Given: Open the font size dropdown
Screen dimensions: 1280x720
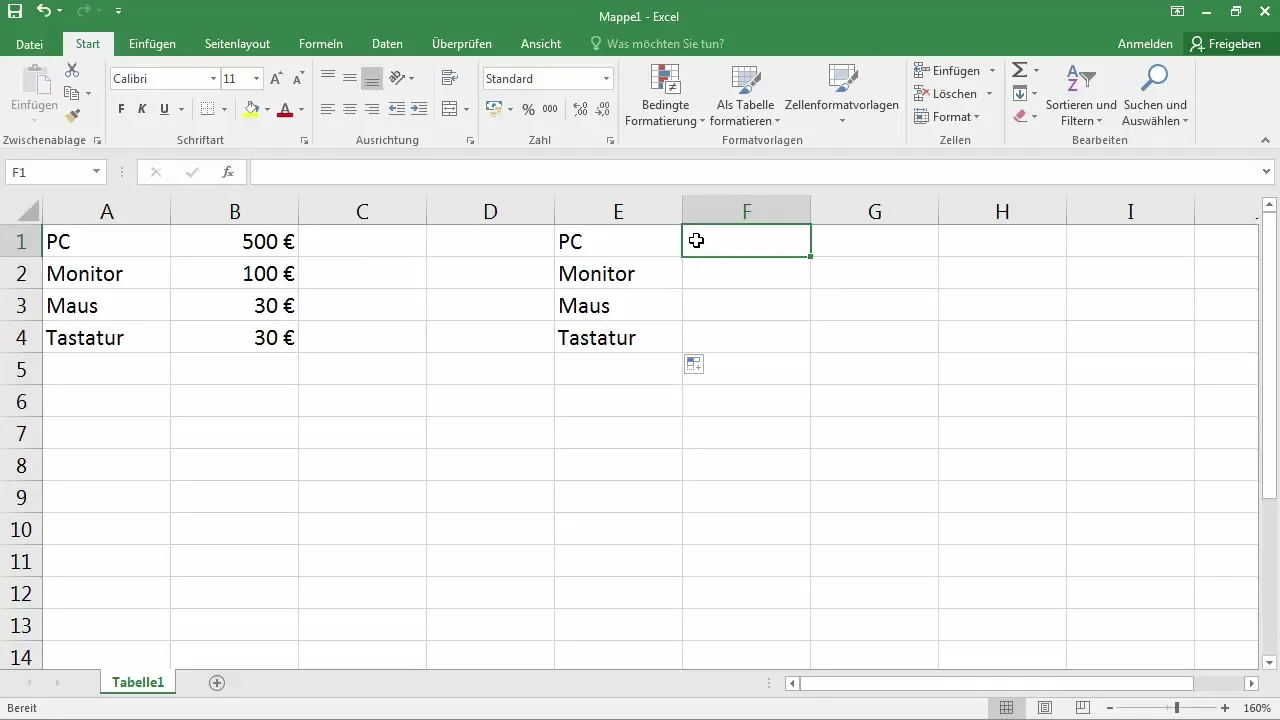Looking at the screenshot, I should (257, 79).
